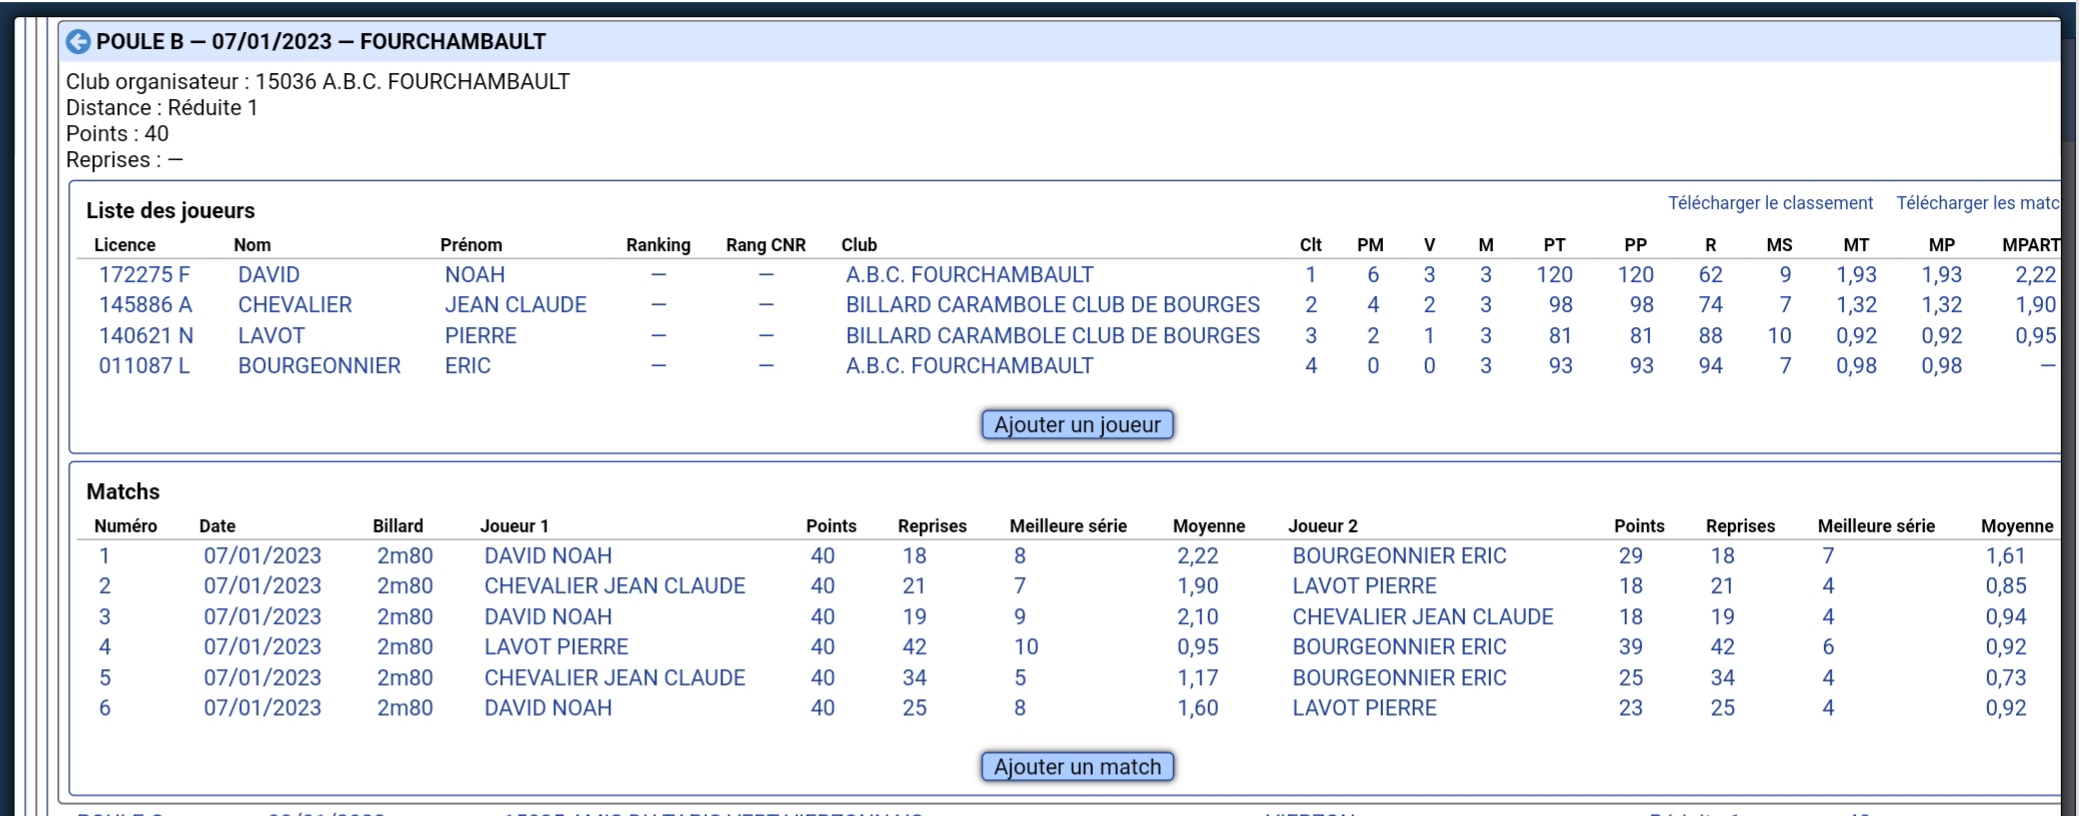The height and width of the screenshot is (816, 2085).
Task: Open Télécharger le classement link
Action: 1770,203
